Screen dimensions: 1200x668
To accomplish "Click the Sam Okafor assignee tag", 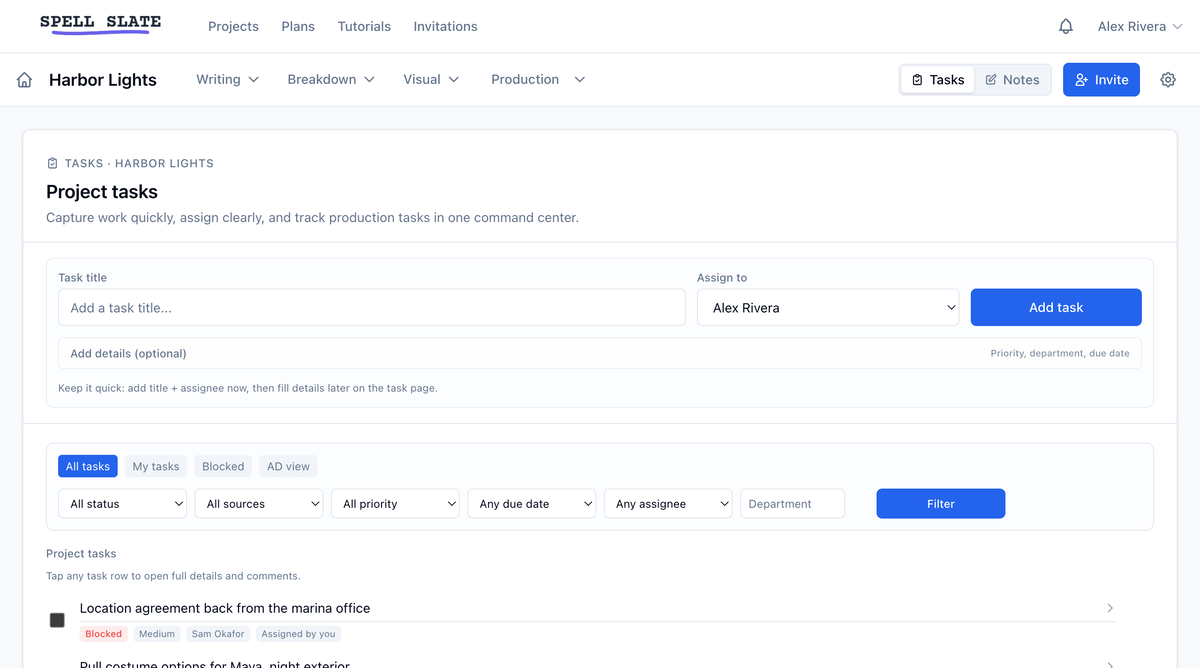I will [218, 634].
